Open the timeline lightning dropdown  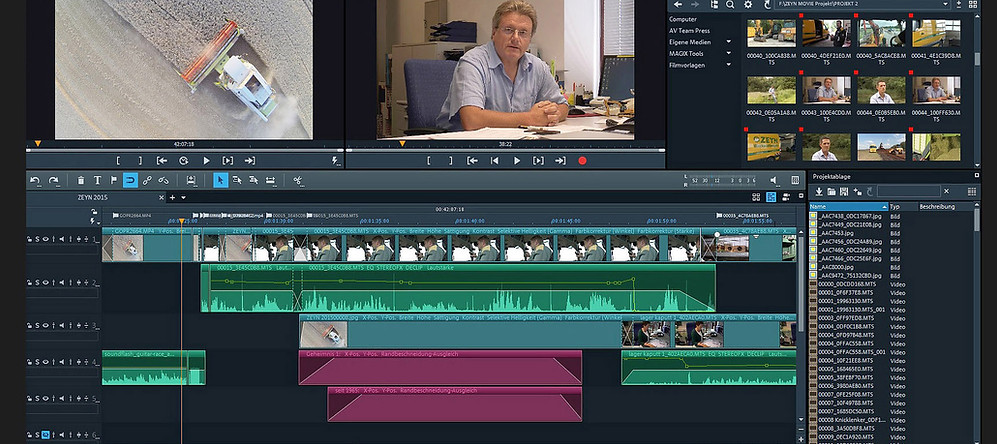[x=94, y=222]
